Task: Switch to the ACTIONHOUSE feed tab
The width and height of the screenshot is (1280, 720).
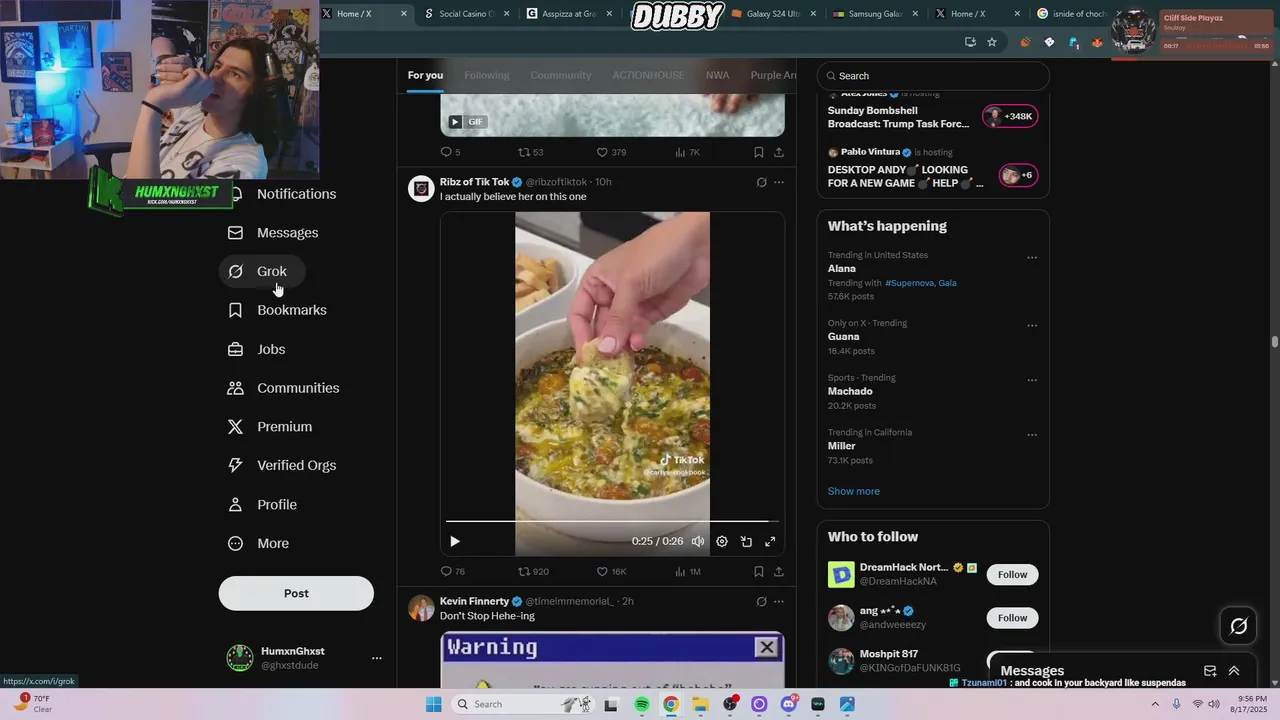Action: pos(648,75)
